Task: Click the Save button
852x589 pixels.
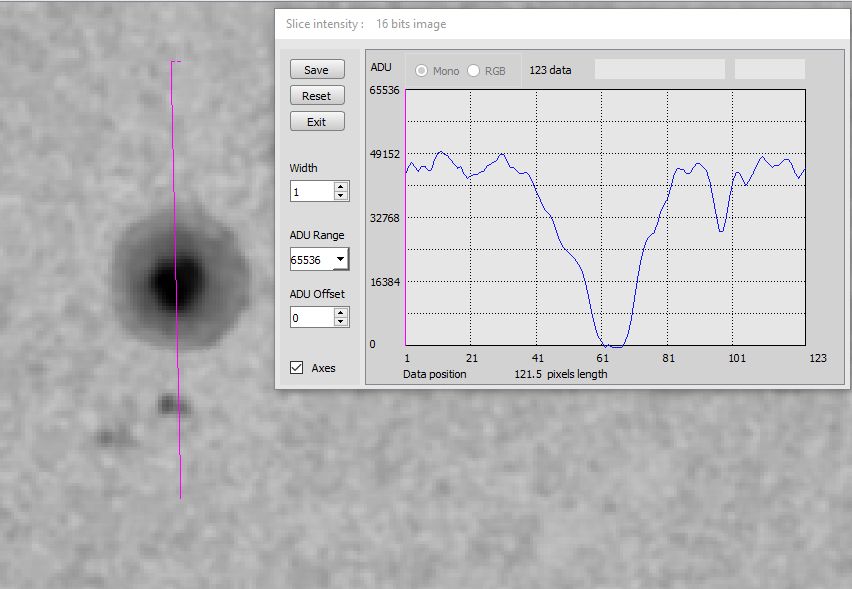Action: pyautogui.click(x=316, y=70)
